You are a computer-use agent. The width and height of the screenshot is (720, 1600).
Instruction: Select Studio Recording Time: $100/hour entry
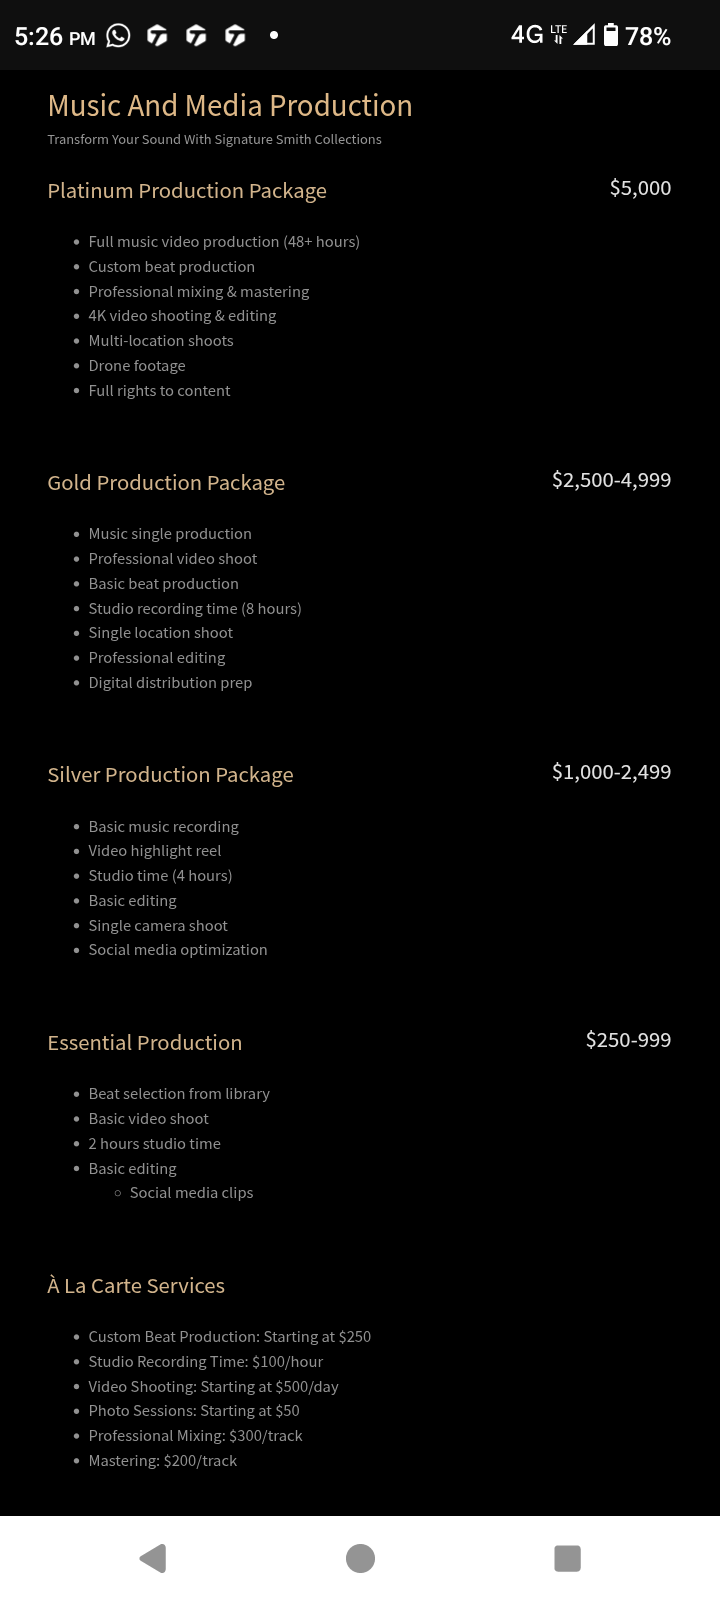pos(206,1362)
